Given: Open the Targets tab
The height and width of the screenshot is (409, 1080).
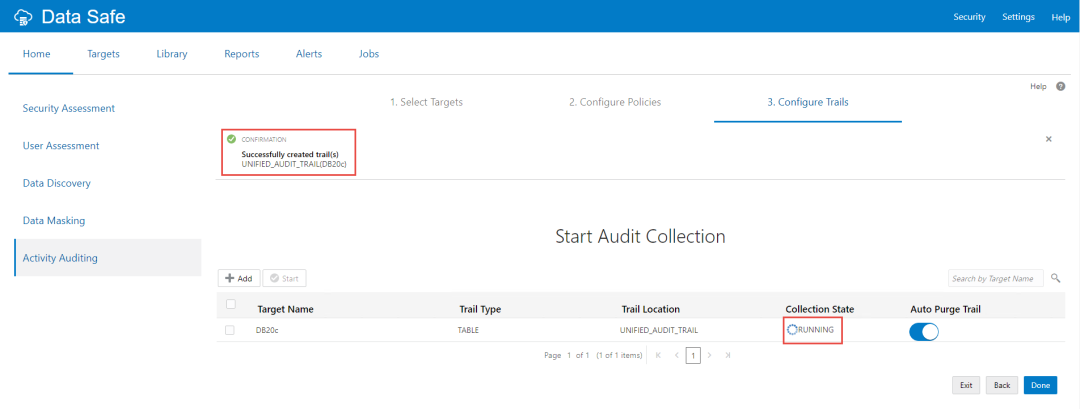Looking at the screenshot, I should [x=103, y=54].
